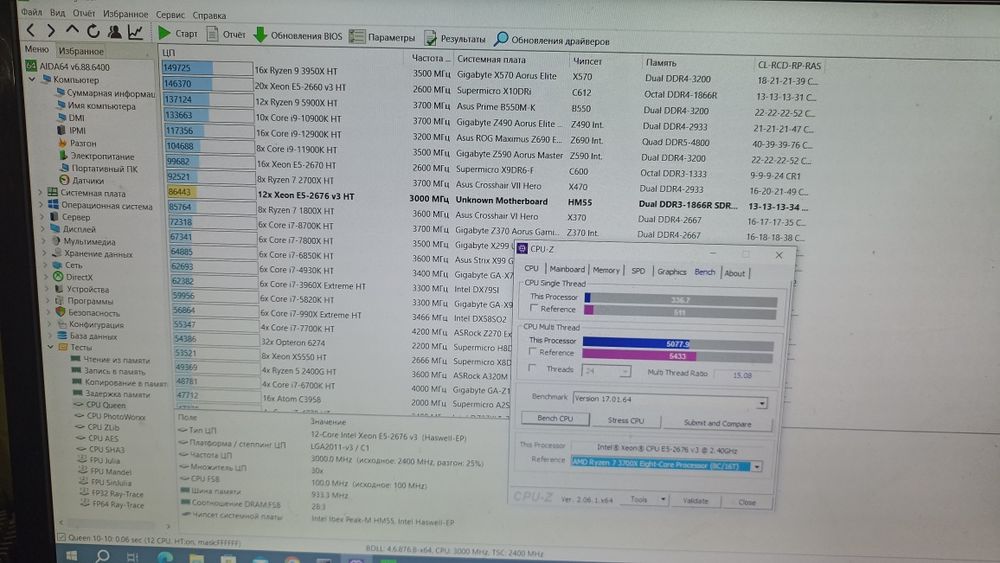1000x563 pixels.
Task: Open the Mainboard tab in CPU-Z
Action: click(567, 269)
